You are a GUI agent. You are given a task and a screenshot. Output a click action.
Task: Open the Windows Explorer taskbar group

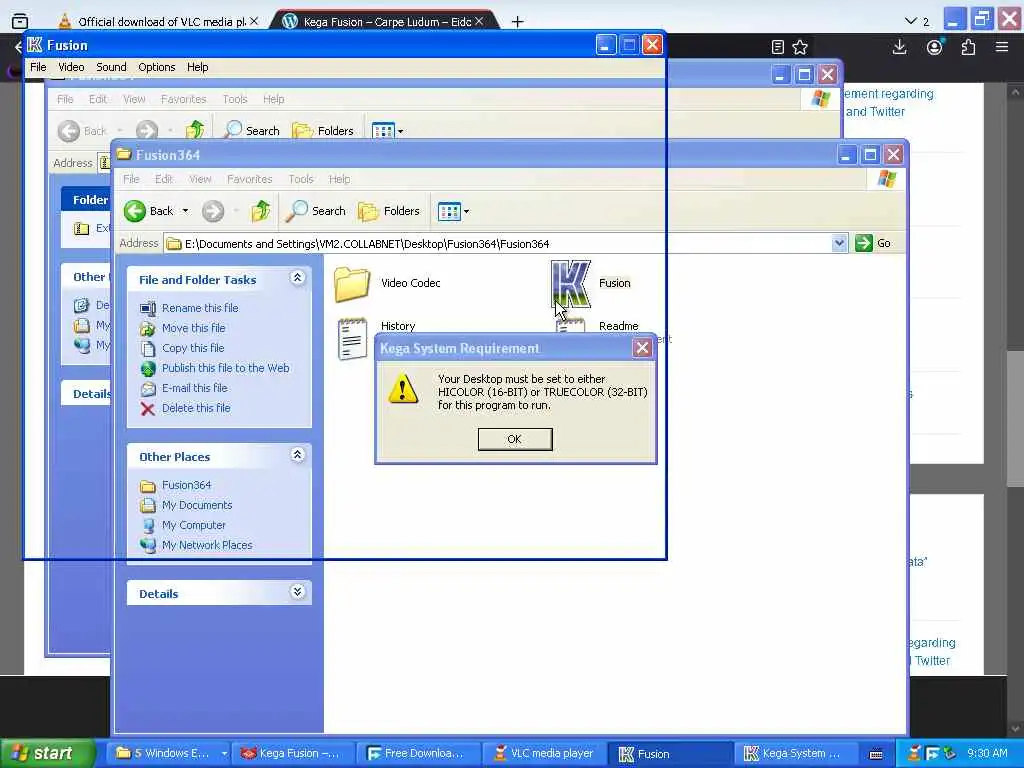[x=171, y=754]
